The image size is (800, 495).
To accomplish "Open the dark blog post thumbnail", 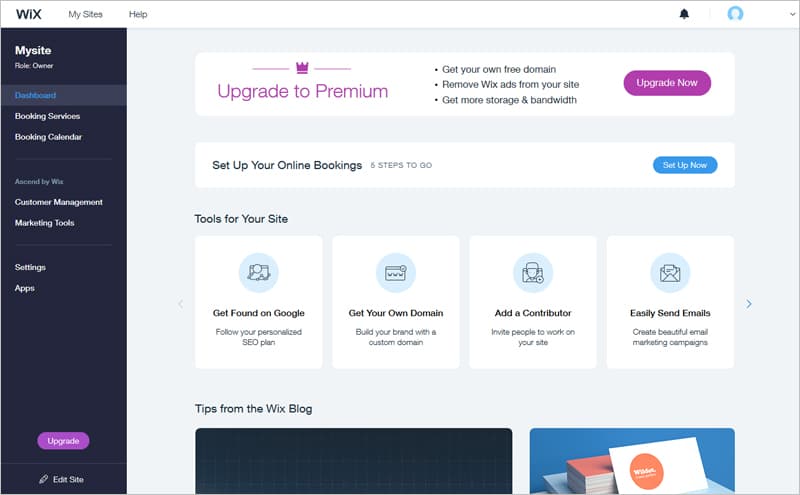I will click(354, 461).
